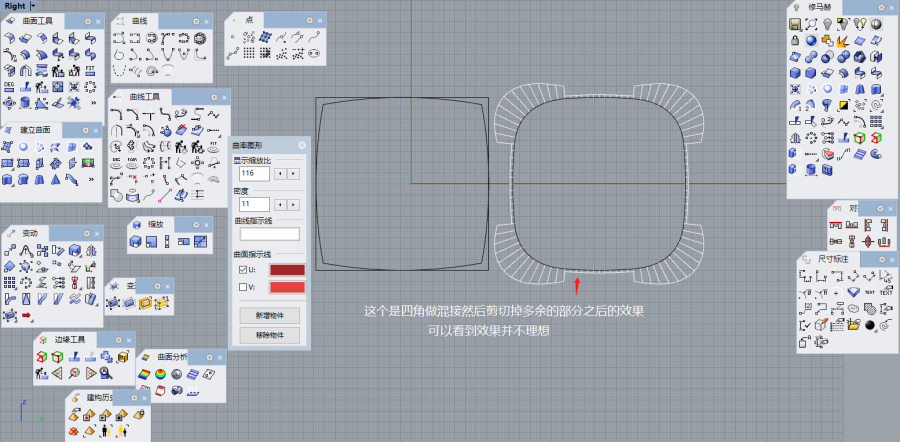The width and height of the screenshot is (900, 442).
Task: Open gear options of 曲面工具 panel
Action: pos(87,21)
